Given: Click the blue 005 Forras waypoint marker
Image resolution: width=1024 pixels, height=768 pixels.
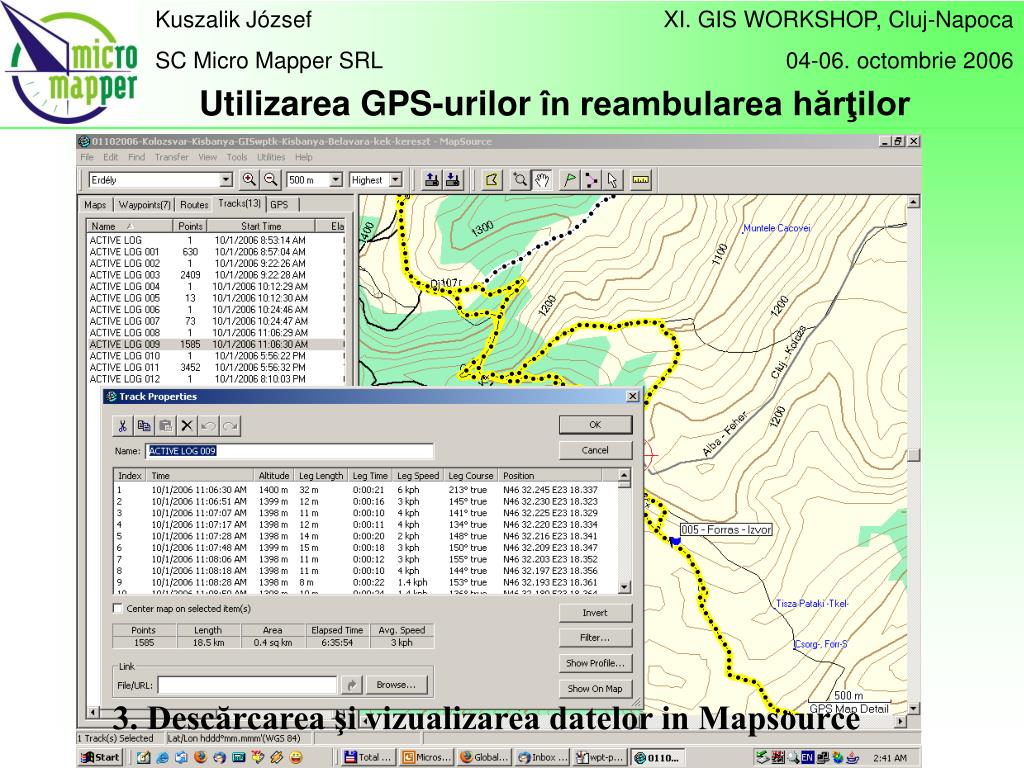Looking at the screenshot, I should pyautogui.click(x=675, y=541).
